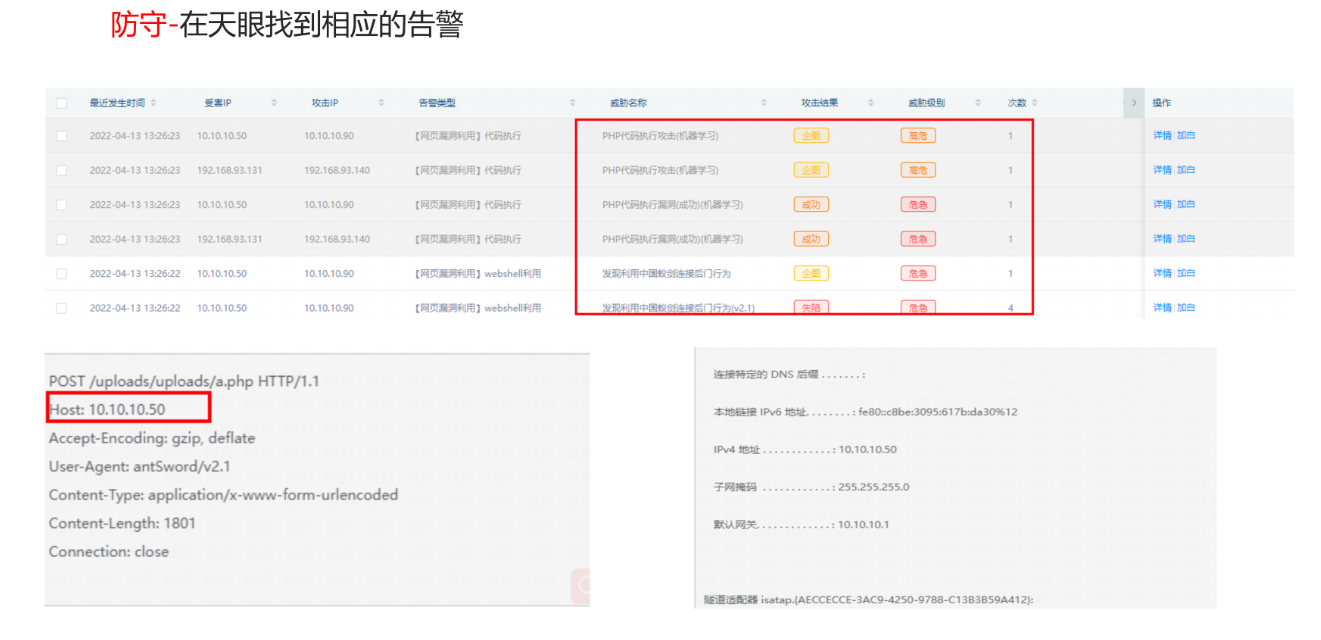Tick the select-all checkbox in table header

[x=62, y=103]
